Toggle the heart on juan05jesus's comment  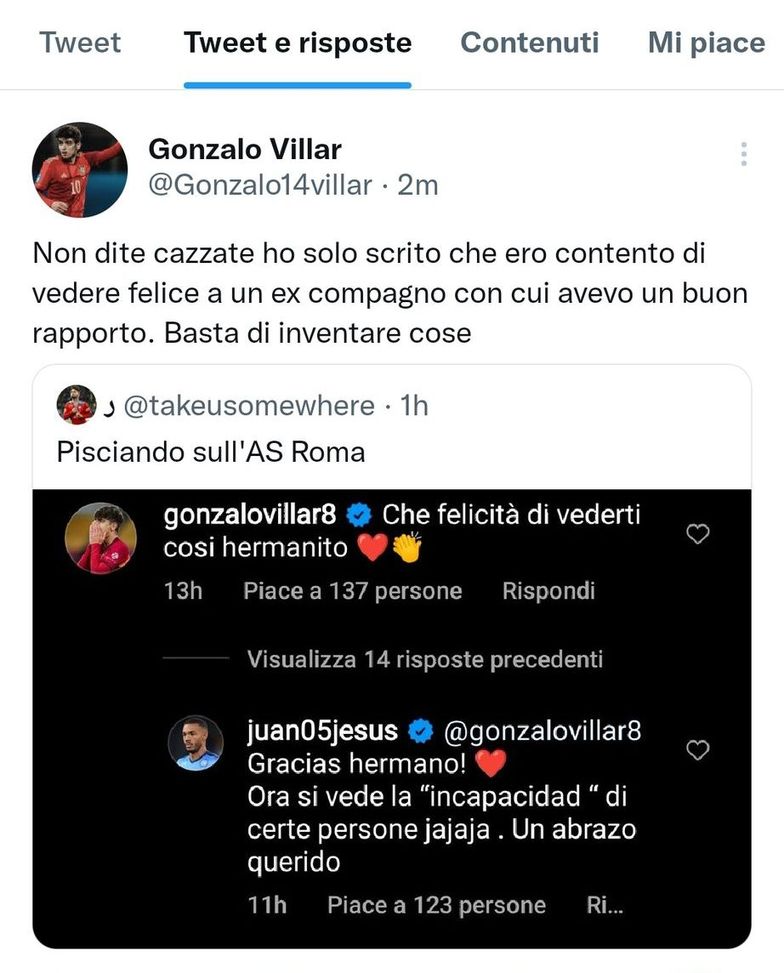[697, 750]
